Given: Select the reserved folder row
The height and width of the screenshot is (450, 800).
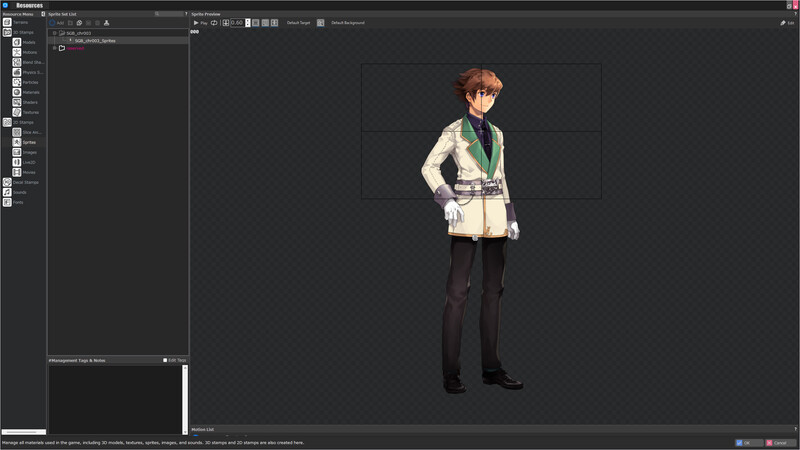Looking at the screenshot, I should [118, 48].
